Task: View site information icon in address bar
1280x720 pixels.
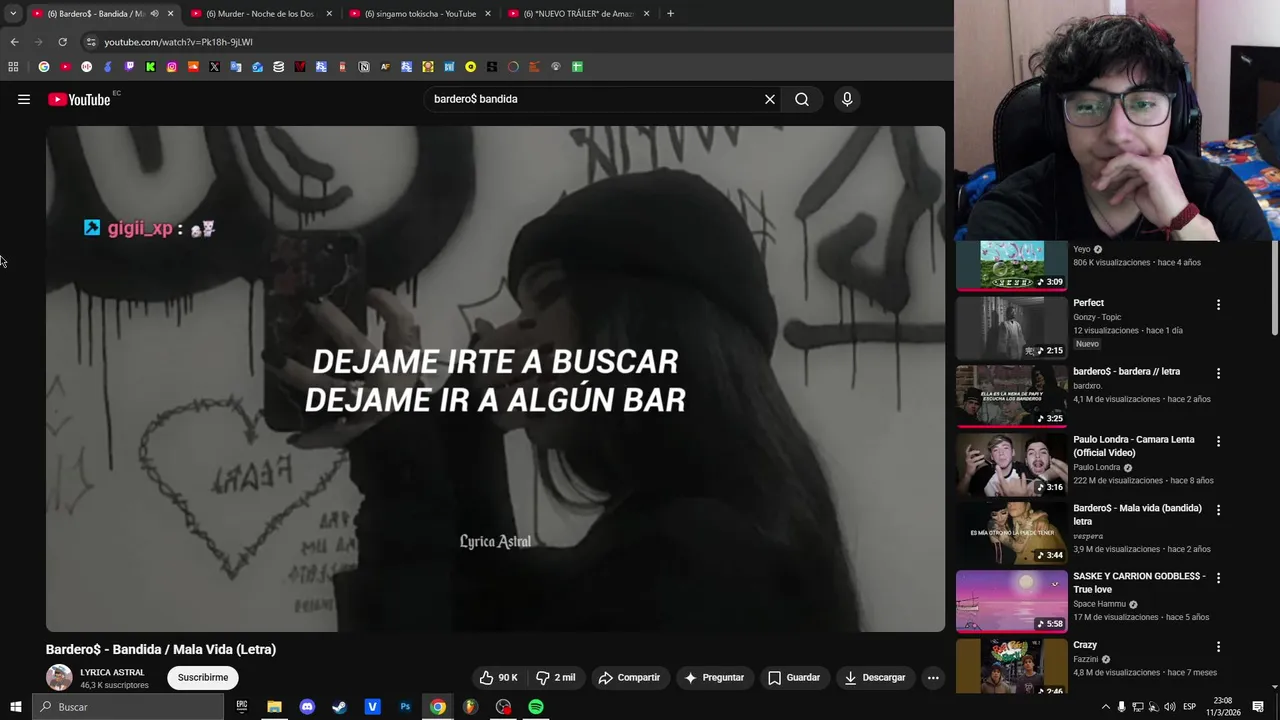Action: 91,42
